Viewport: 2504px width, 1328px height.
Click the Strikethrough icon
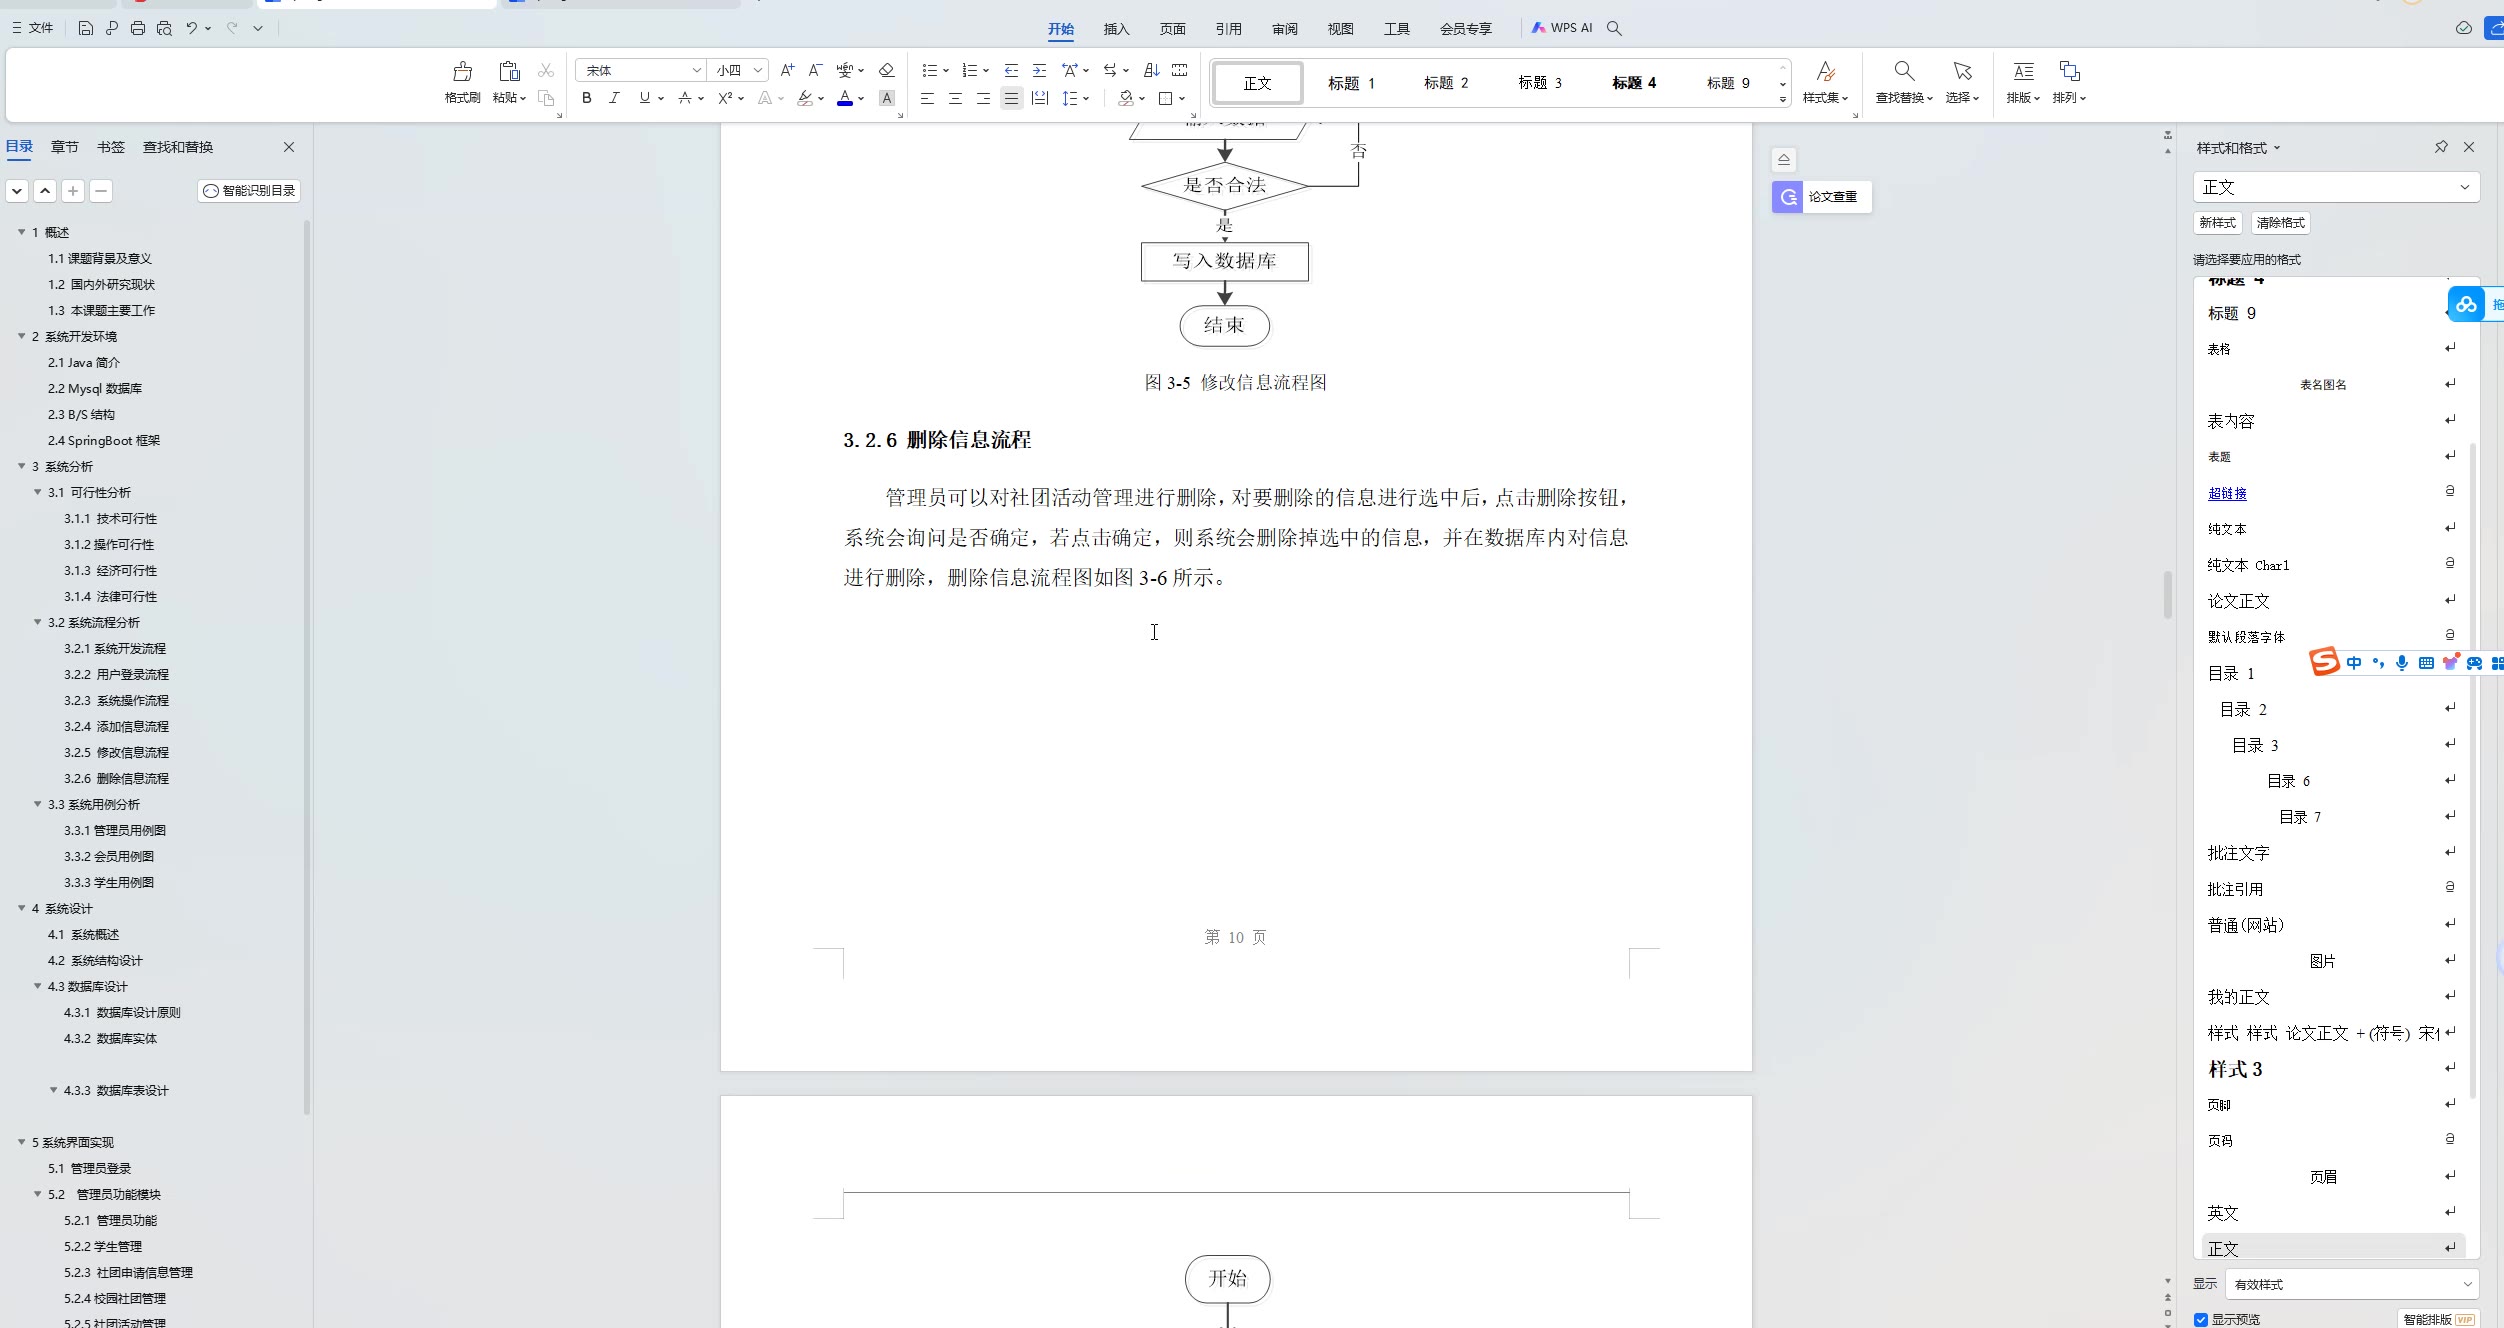[685, 98]
